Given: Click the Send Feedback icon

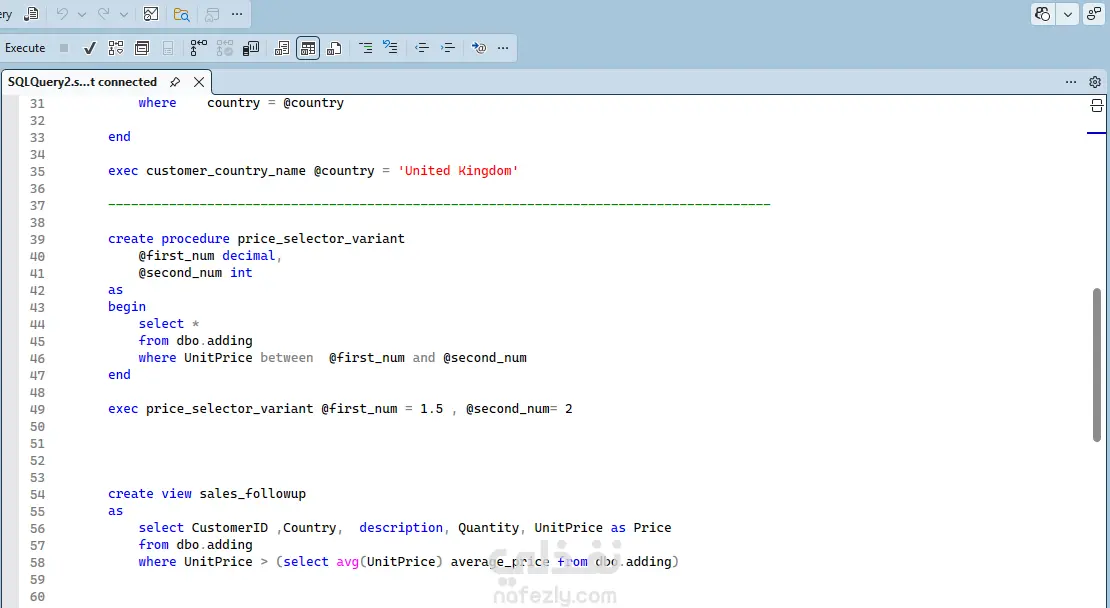Looking at the screenshot, I should point(1093,14).
